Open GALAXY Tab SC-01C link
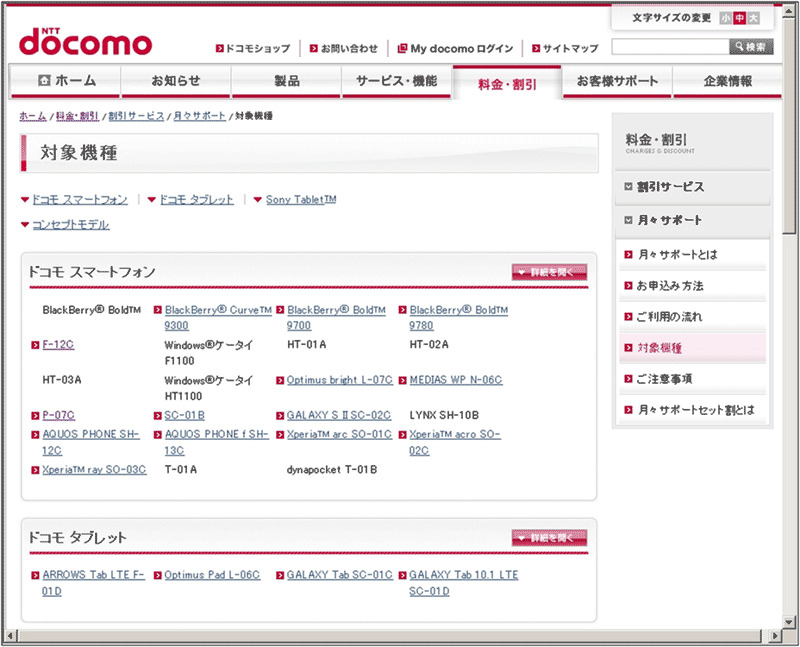This screenshot has width=800, height=647. 339,575
